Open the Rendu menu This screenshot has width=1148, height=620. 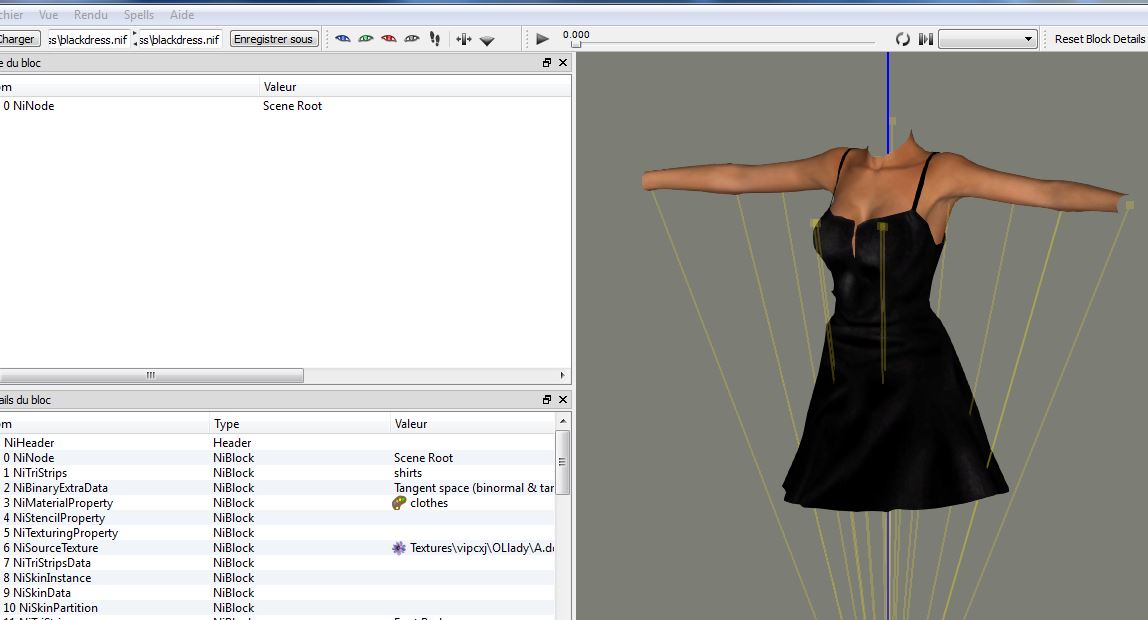point(91,15)
